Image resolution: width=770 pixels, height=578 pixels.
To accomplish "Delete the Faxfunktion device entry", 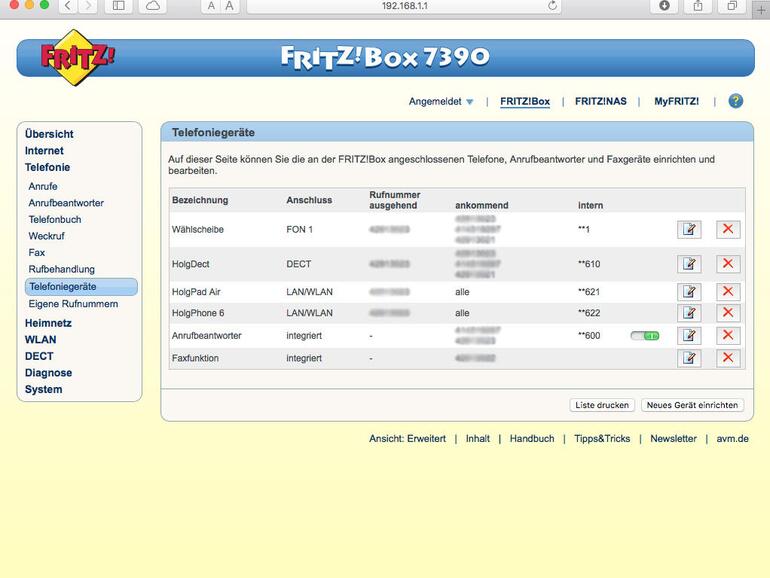I will click(x=728, y=358).
